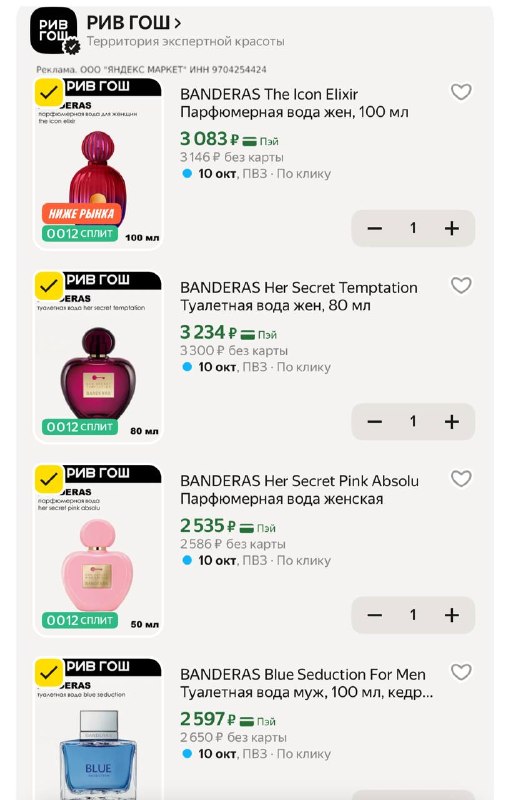Add BANDERAS The Icon Elixir to favorites

pyautogui.click(x=461, y=92)
